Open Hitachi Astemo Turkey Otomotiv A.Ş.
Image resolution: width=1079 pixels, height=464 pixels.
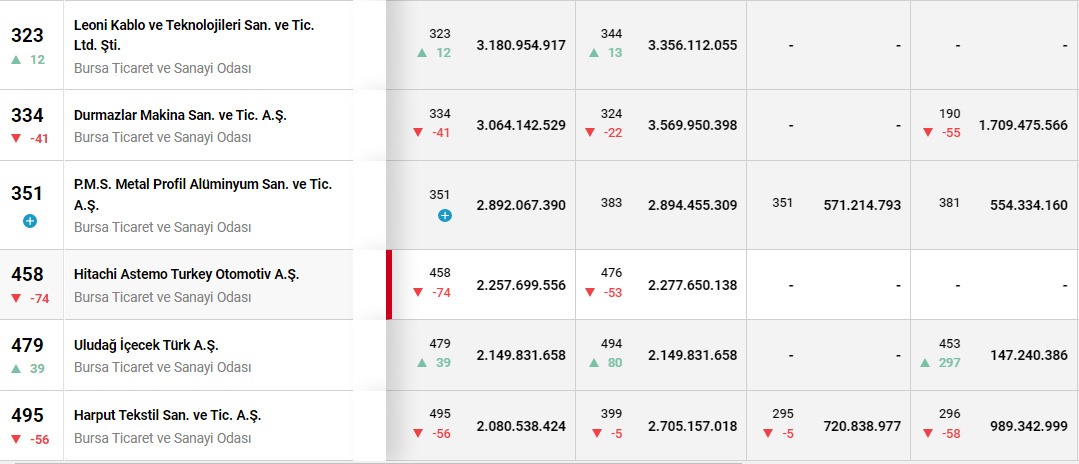tap(186, 274)
